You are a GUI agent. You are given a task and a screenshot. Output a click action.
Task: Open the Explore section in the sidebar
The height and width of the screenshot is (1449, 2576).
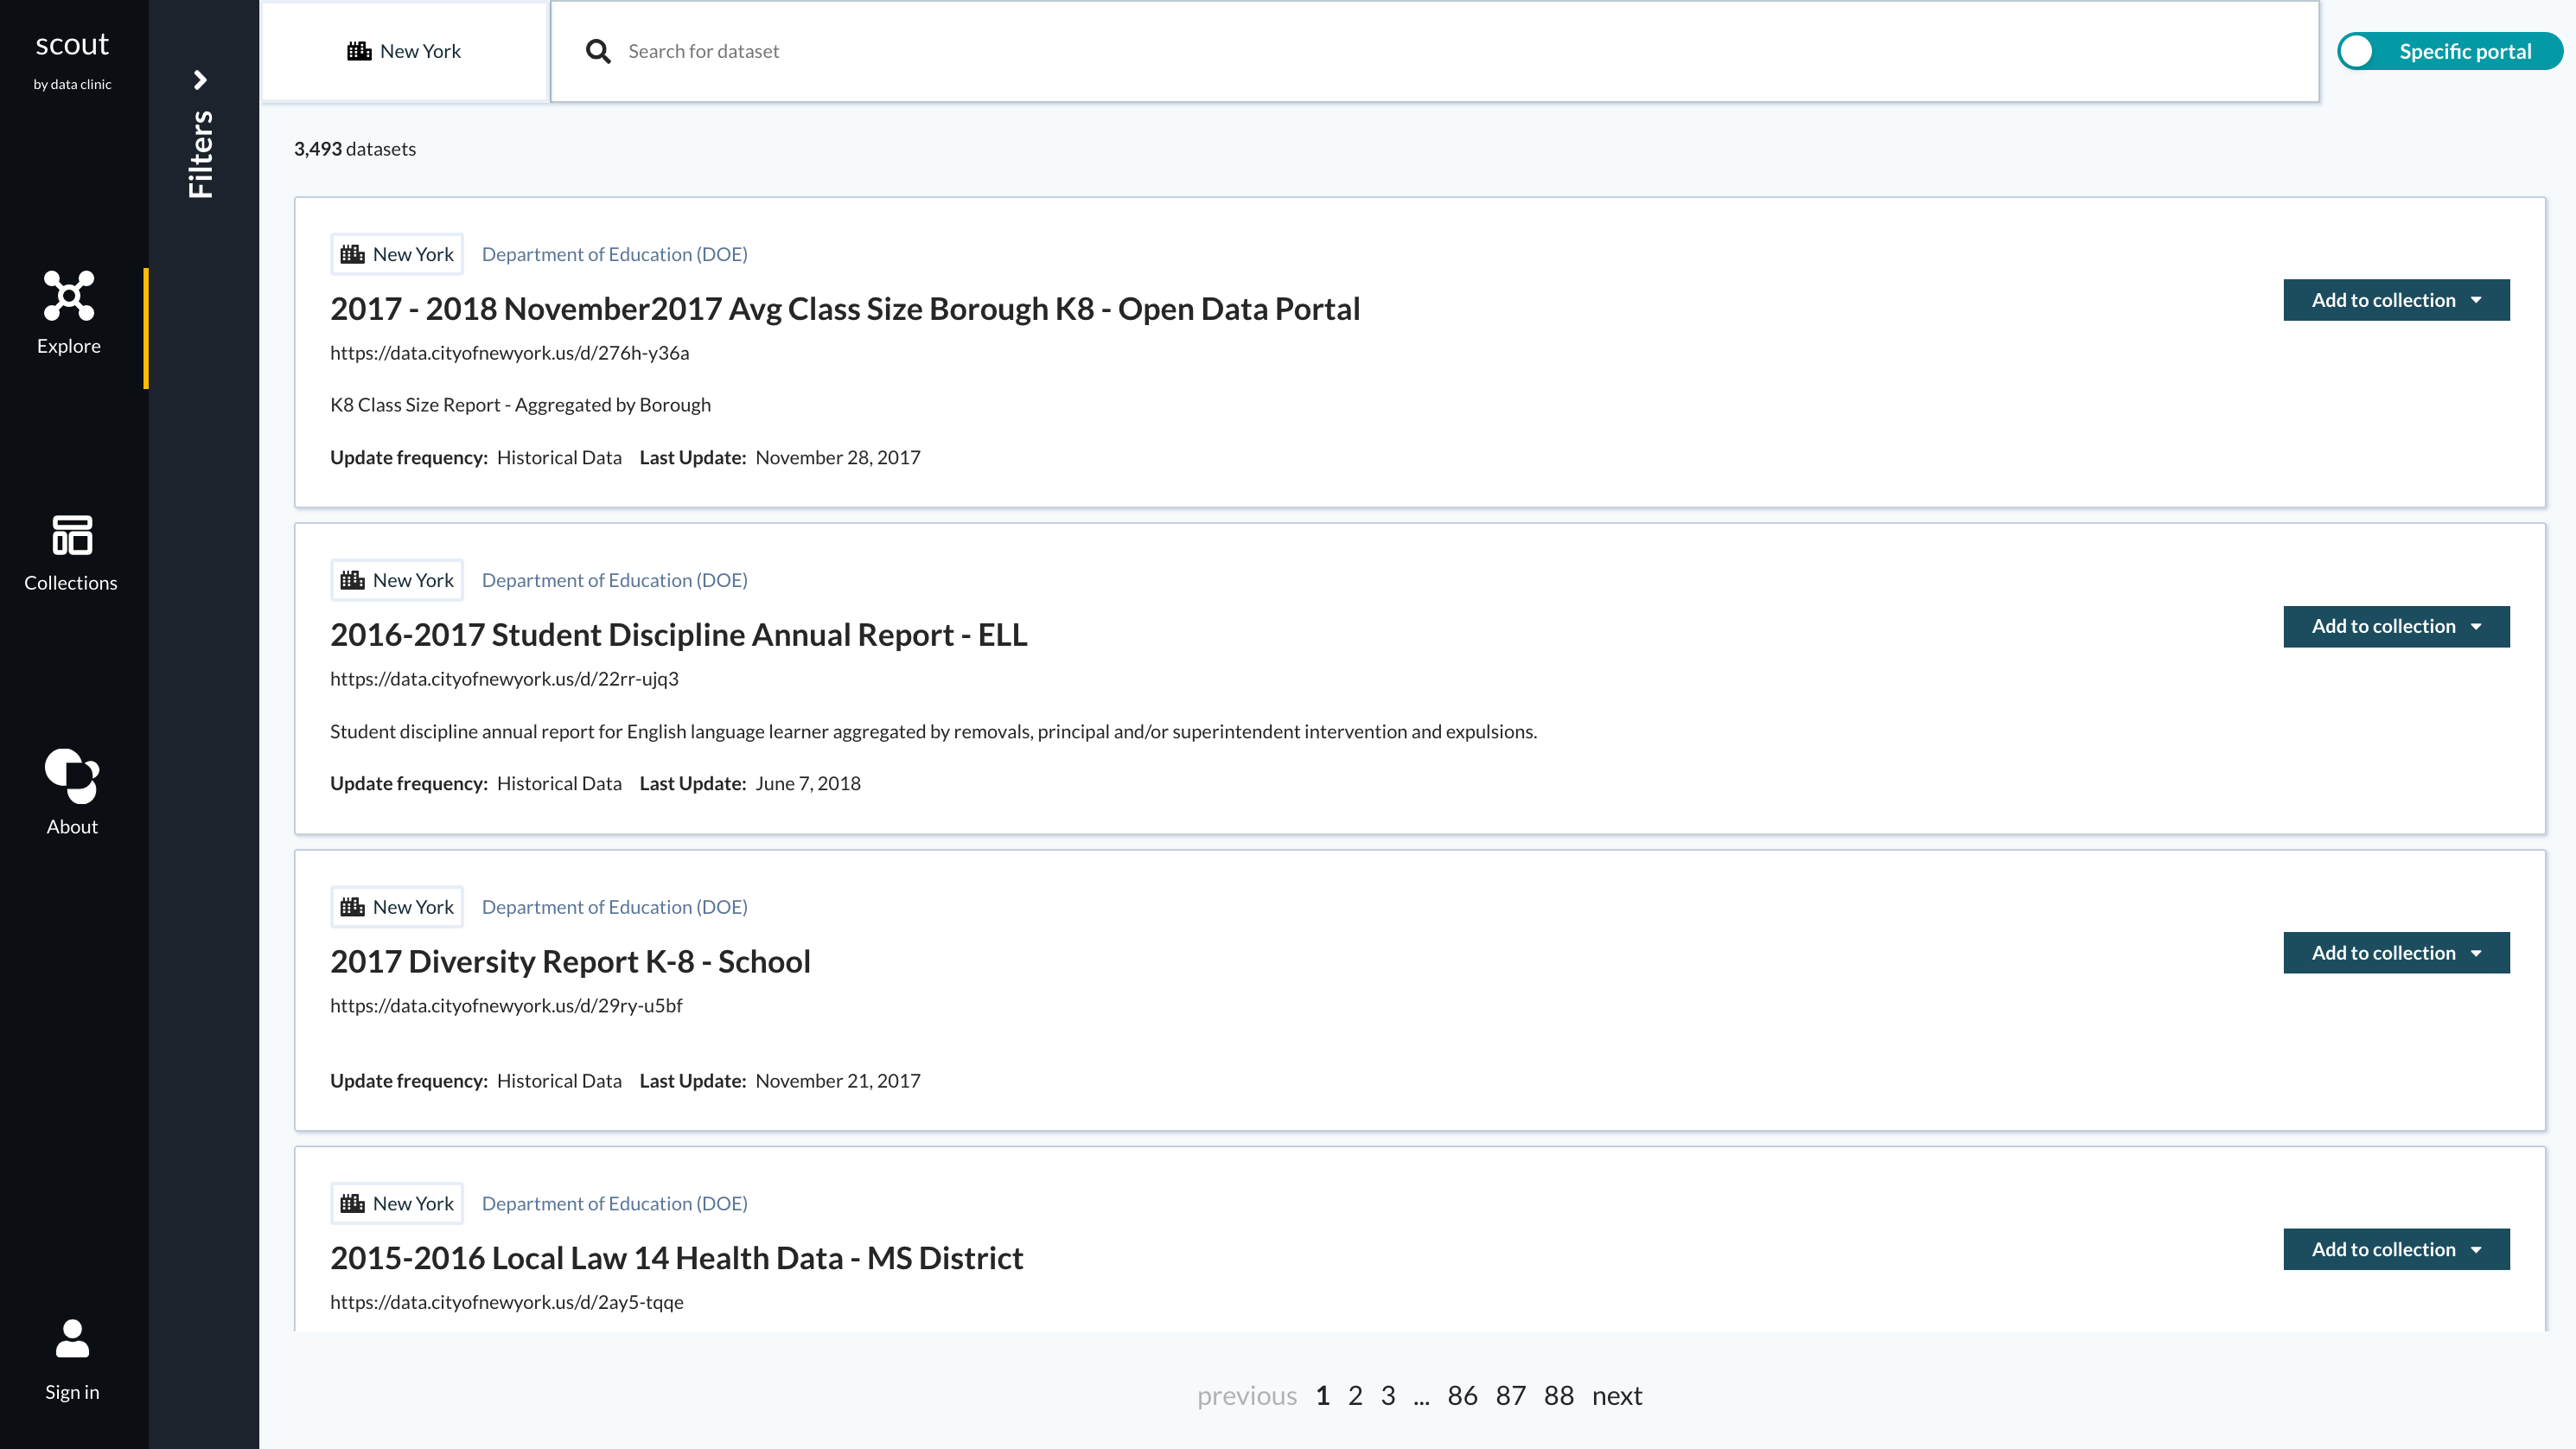point(68,315)
